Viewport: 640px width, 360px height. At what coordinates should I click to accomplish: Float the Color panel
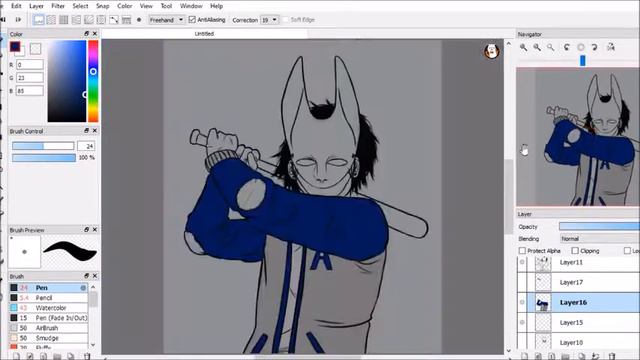click(87, 33)
